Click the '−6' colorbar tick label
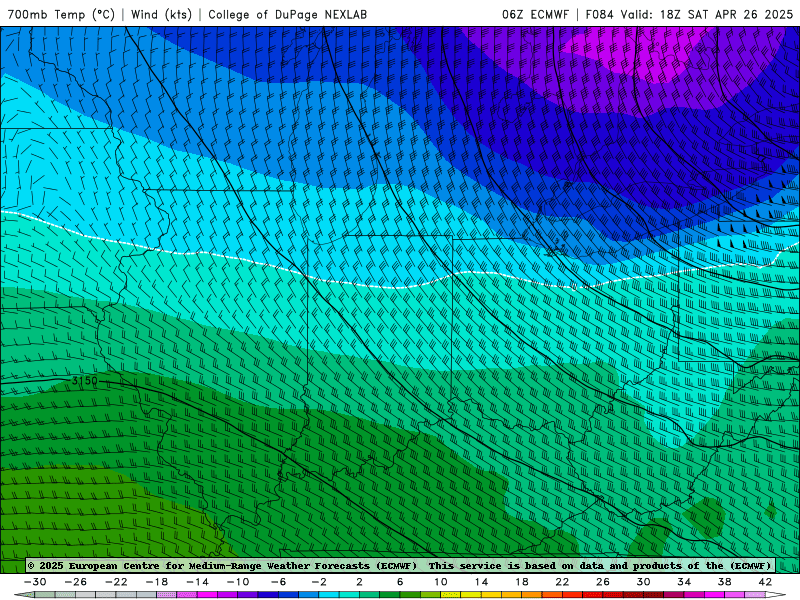Viewport: 800px width, 600px height. (x=279, y=582)
